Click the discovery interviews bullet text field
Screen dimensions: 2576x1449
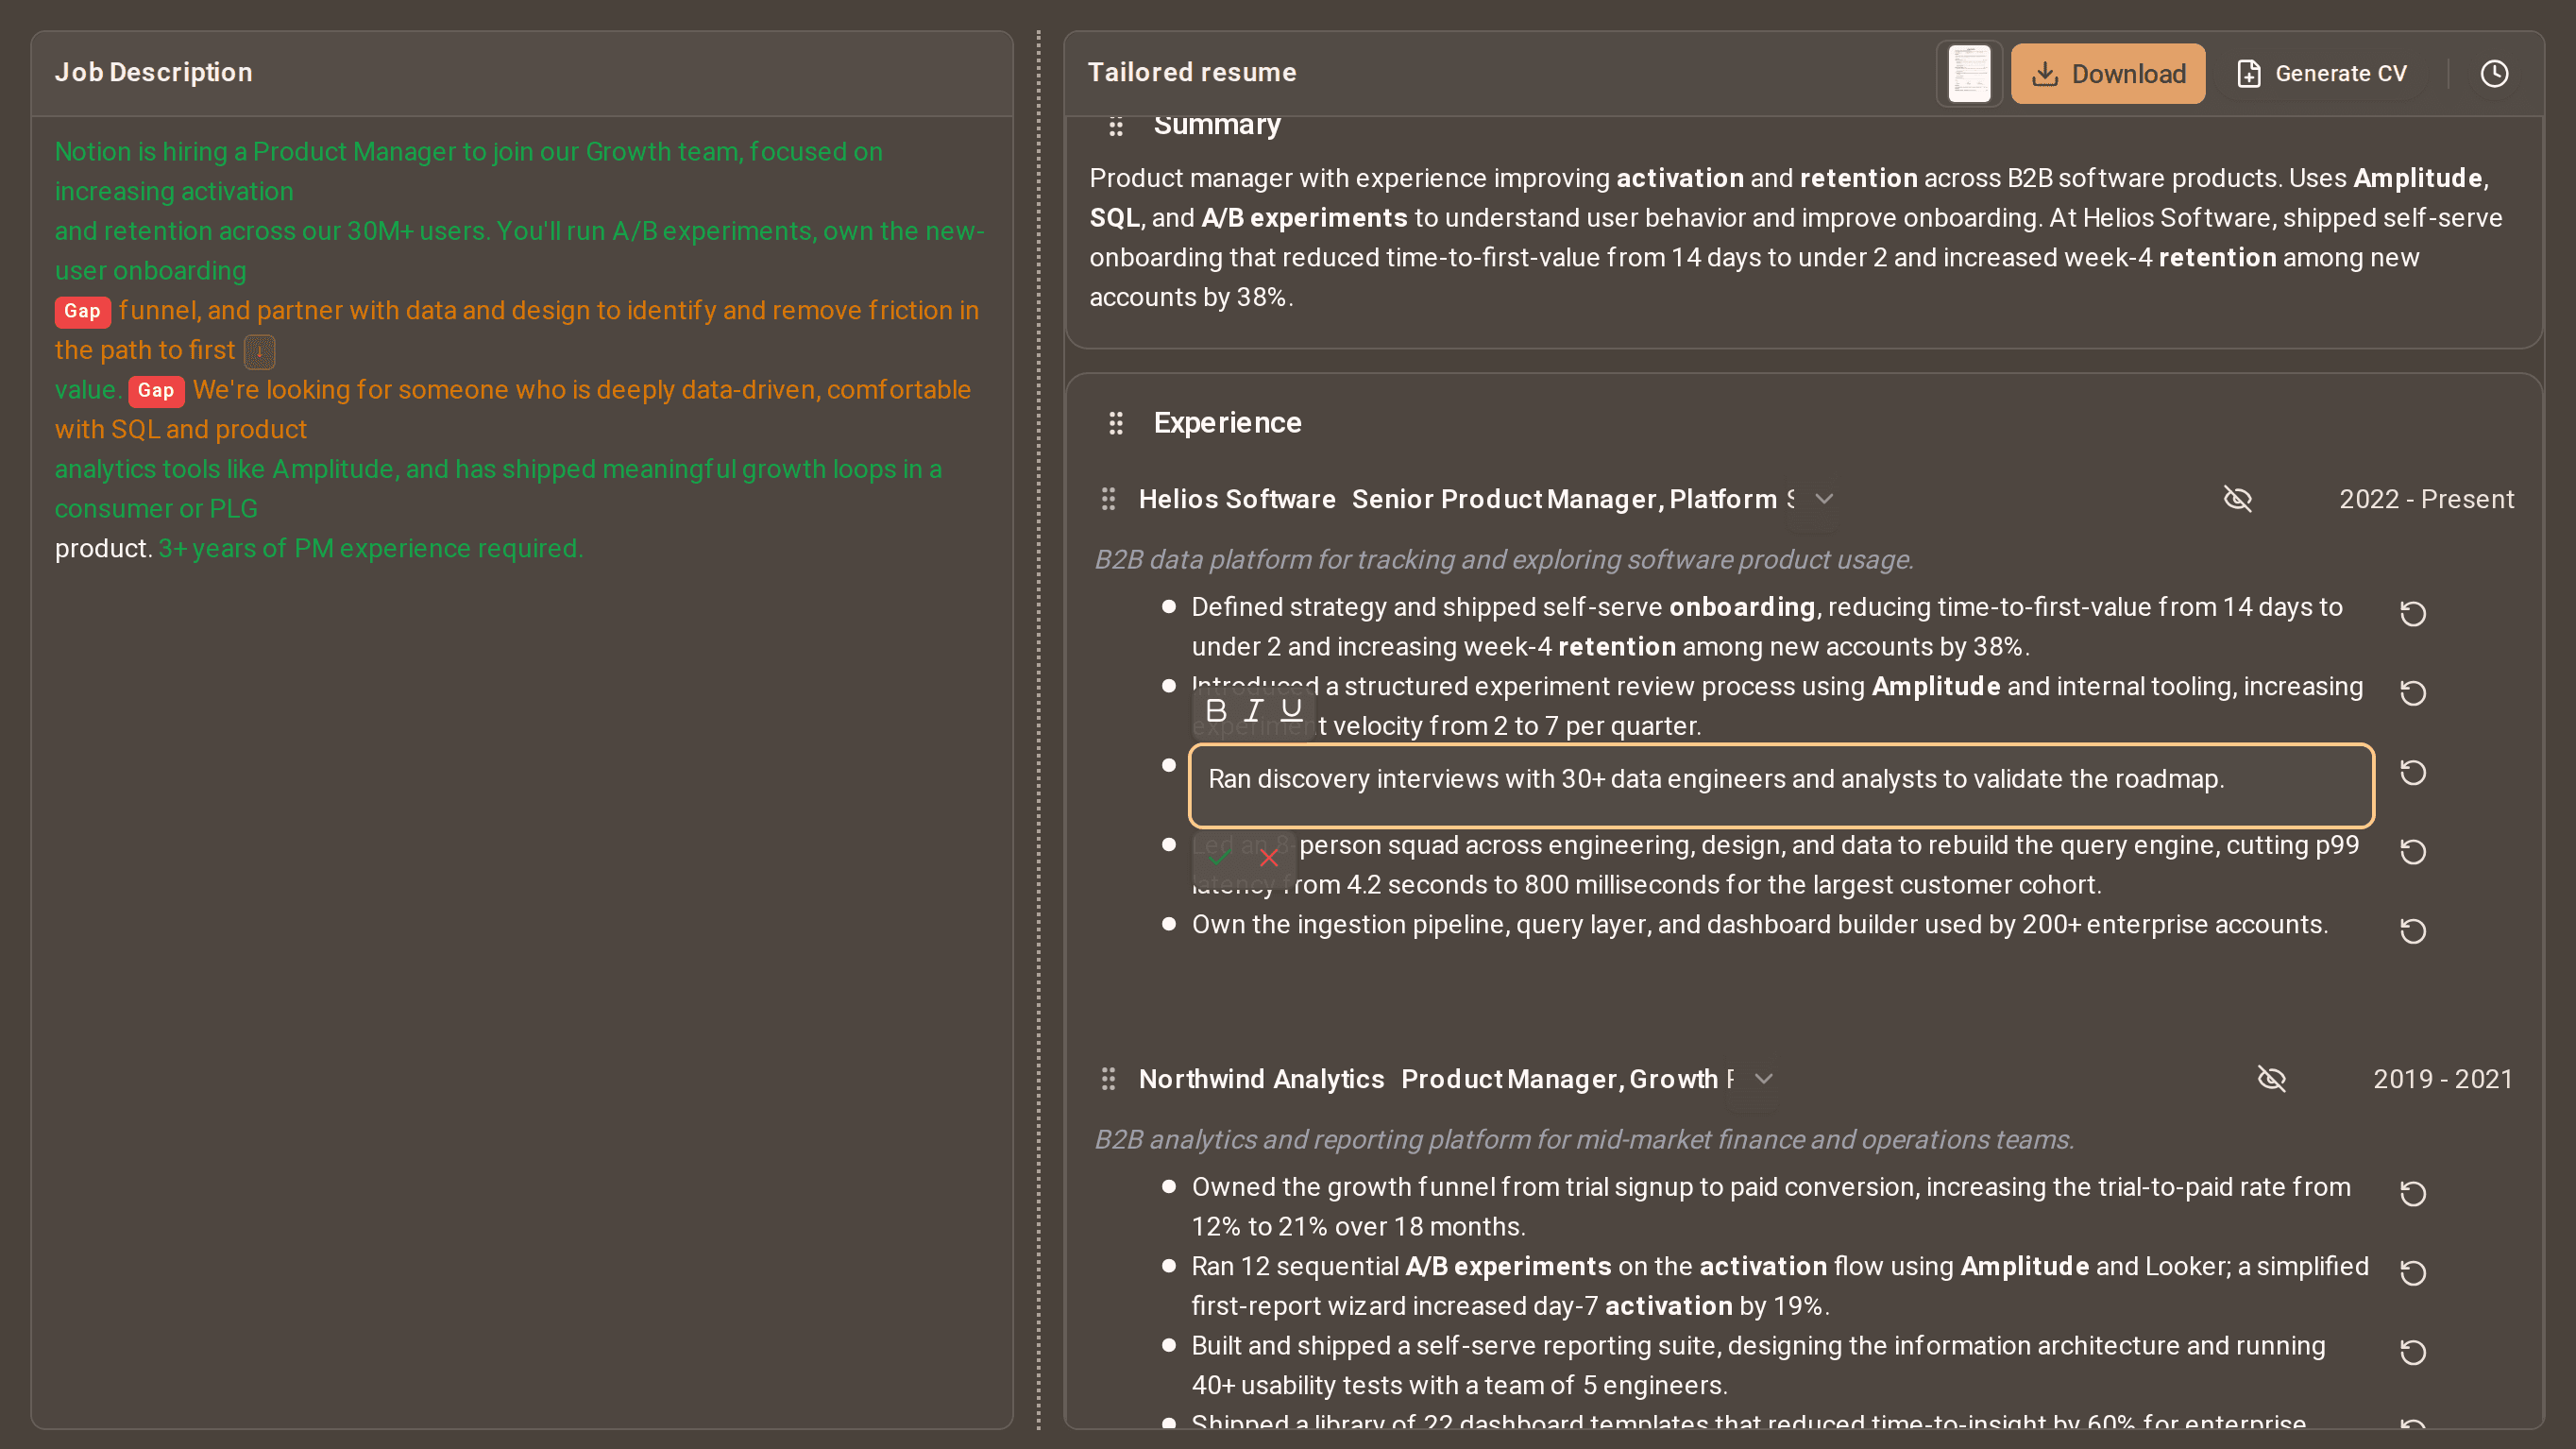click(1781, 785)
